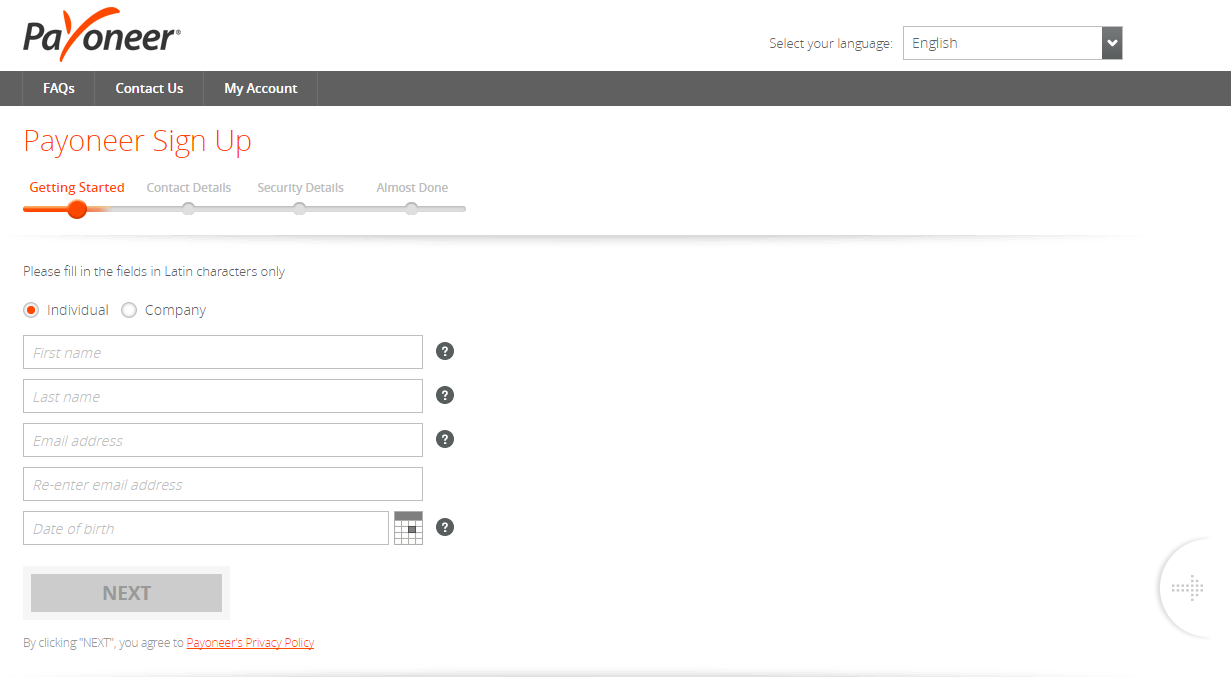This screenshot has height=677, width=1231.
Task: Click the Security Details step label
Action: [300, 187]
